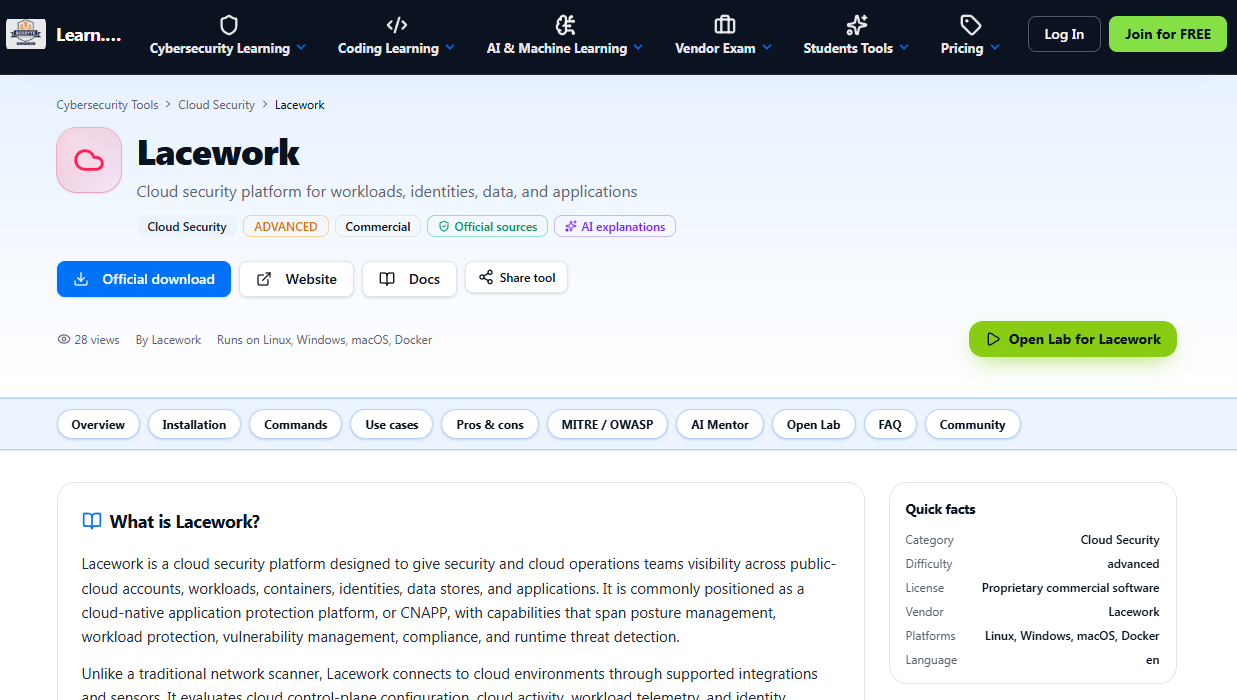The image size is (1237, 700).
Task: Open the Community tab
Action: [x=973, y=425]
